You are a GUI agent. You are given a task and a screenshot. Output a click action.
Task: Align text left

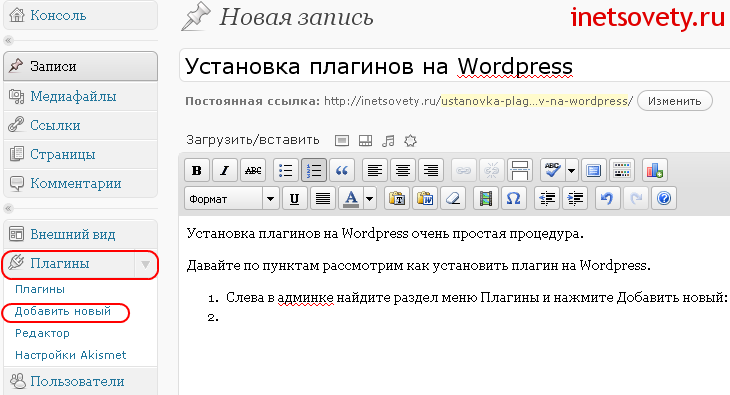(x=374, y=170)
